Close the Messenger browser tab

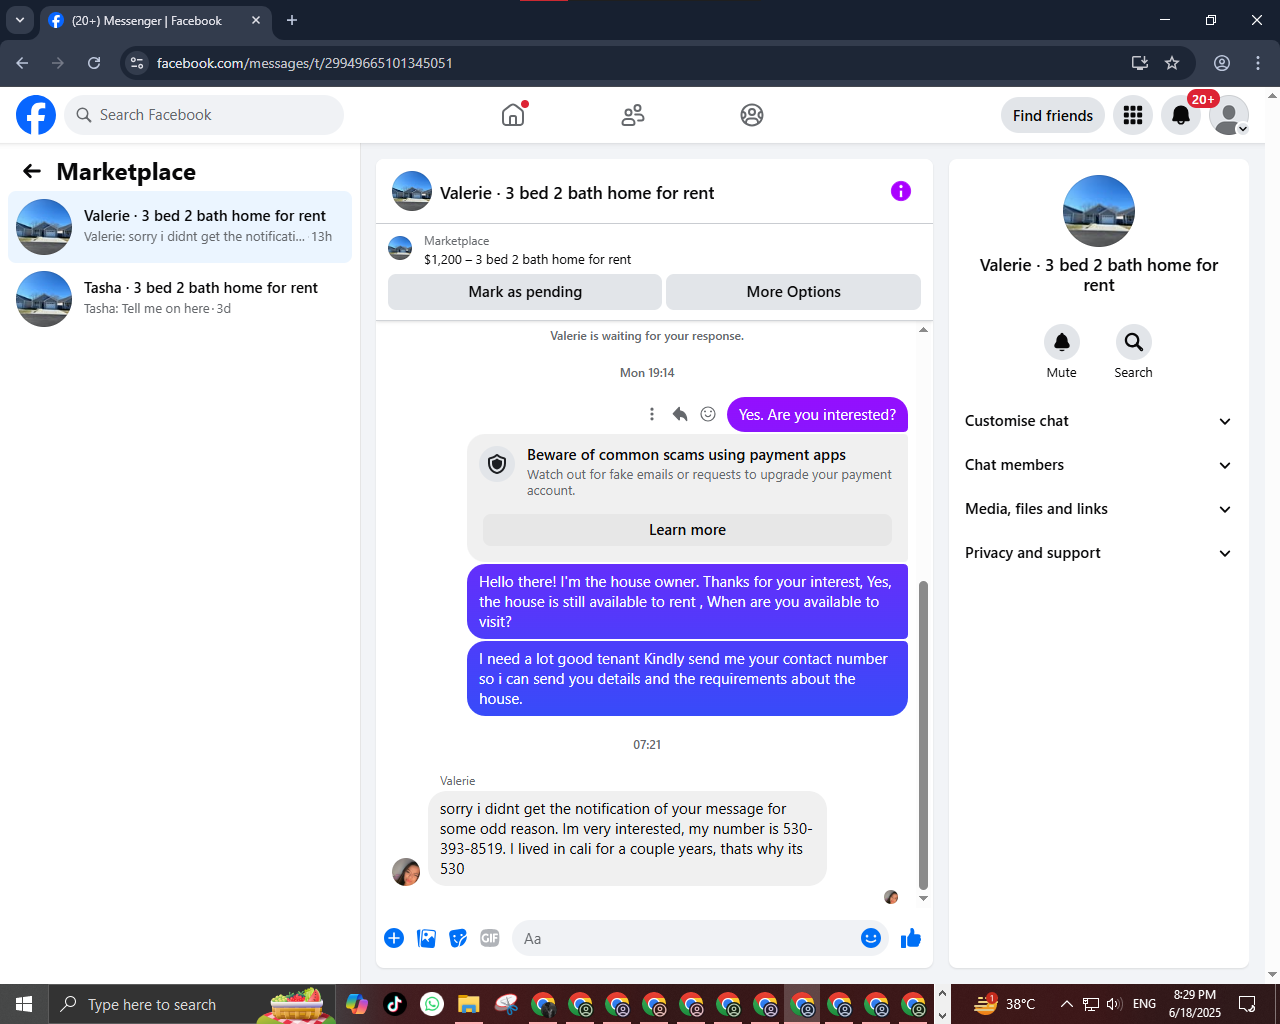pos(256,20)
